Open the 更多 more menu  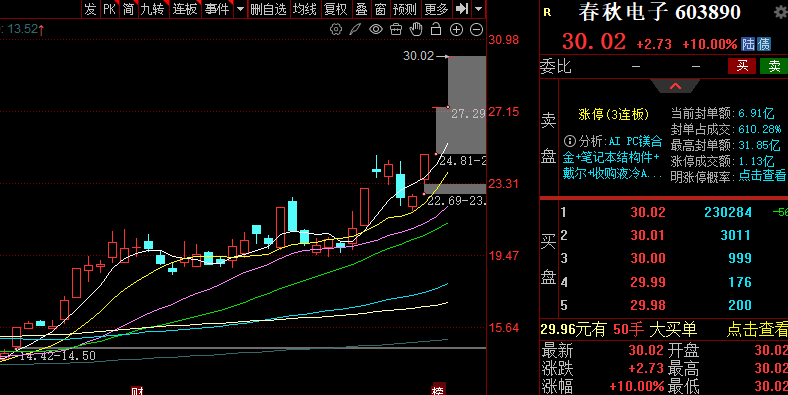(x=436, y=9)
